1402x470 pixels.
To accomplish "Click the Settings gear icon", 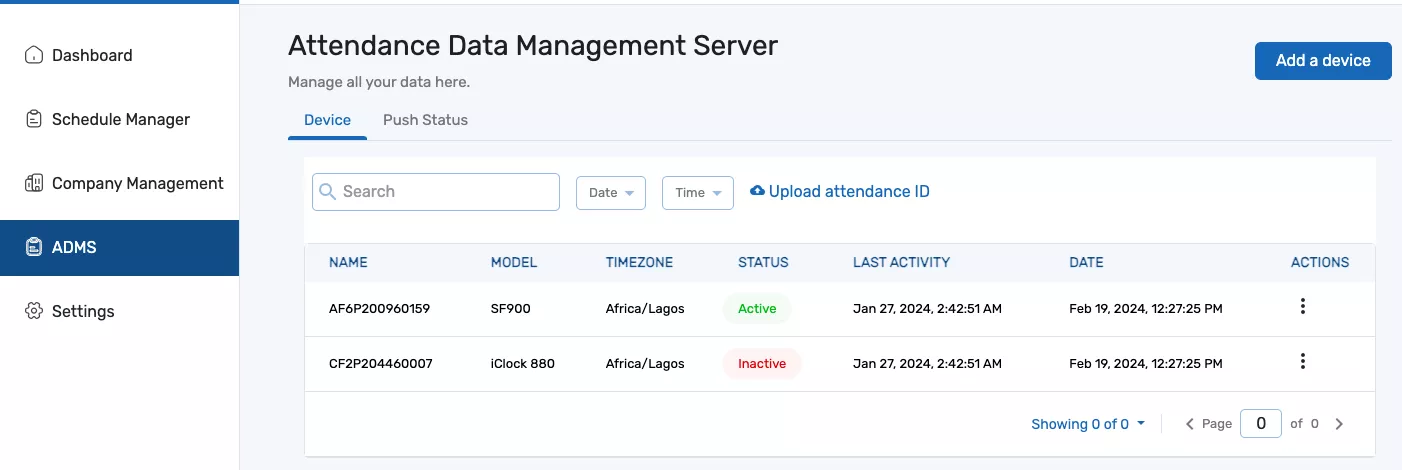I will coord(34,311).
